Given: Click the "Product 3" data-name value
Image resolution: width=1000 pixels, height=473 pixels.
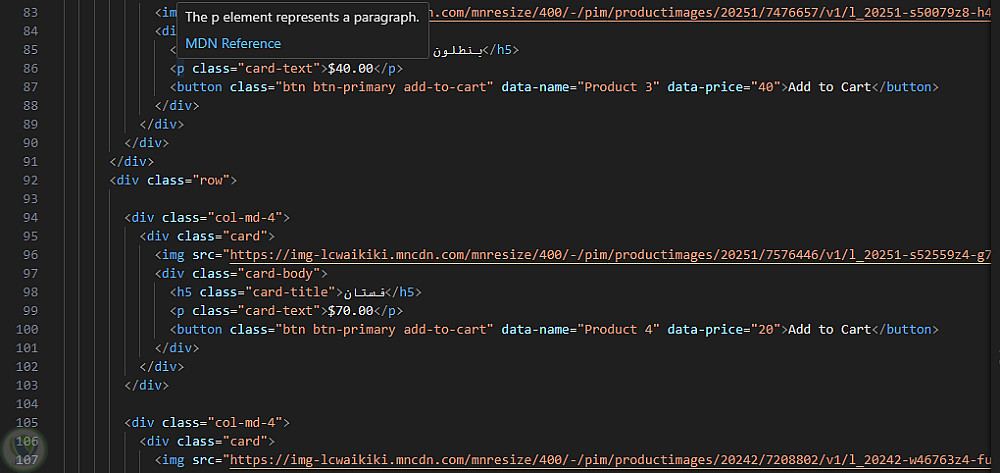Looking at the screenshot, I should 623,87.
